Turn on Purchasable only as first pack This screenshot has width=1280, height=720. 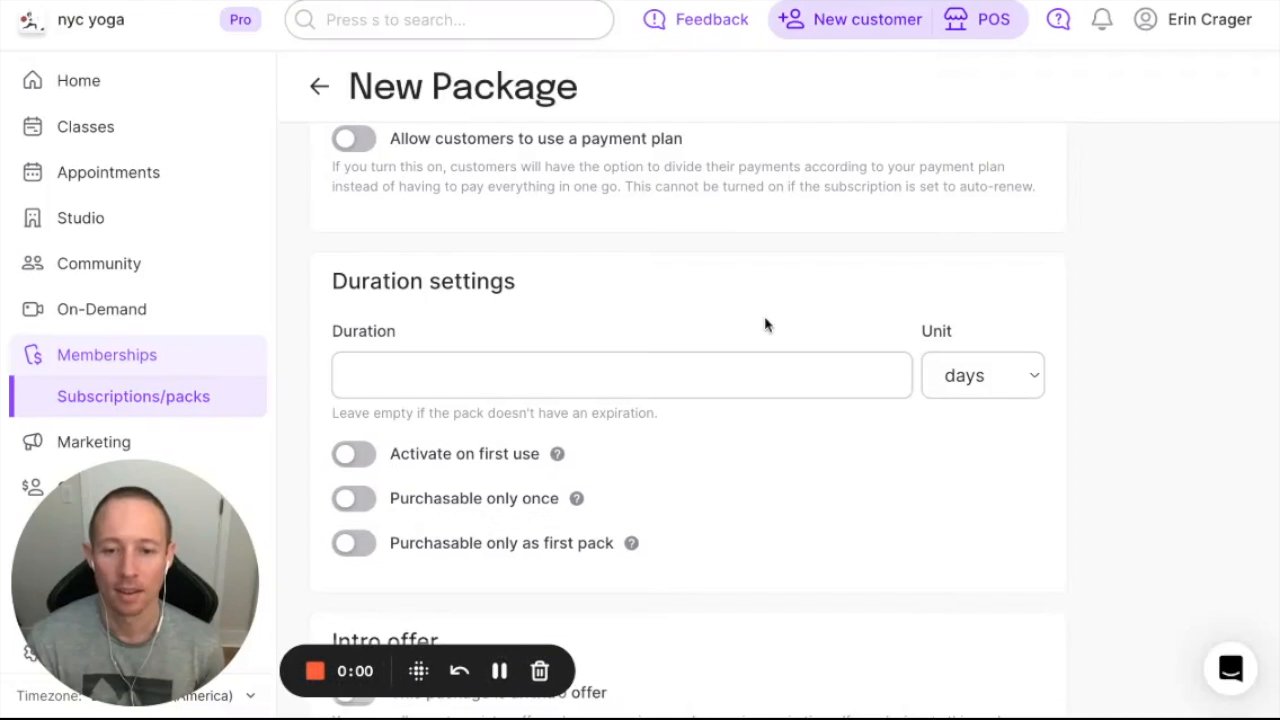click(x=354, y=543)
